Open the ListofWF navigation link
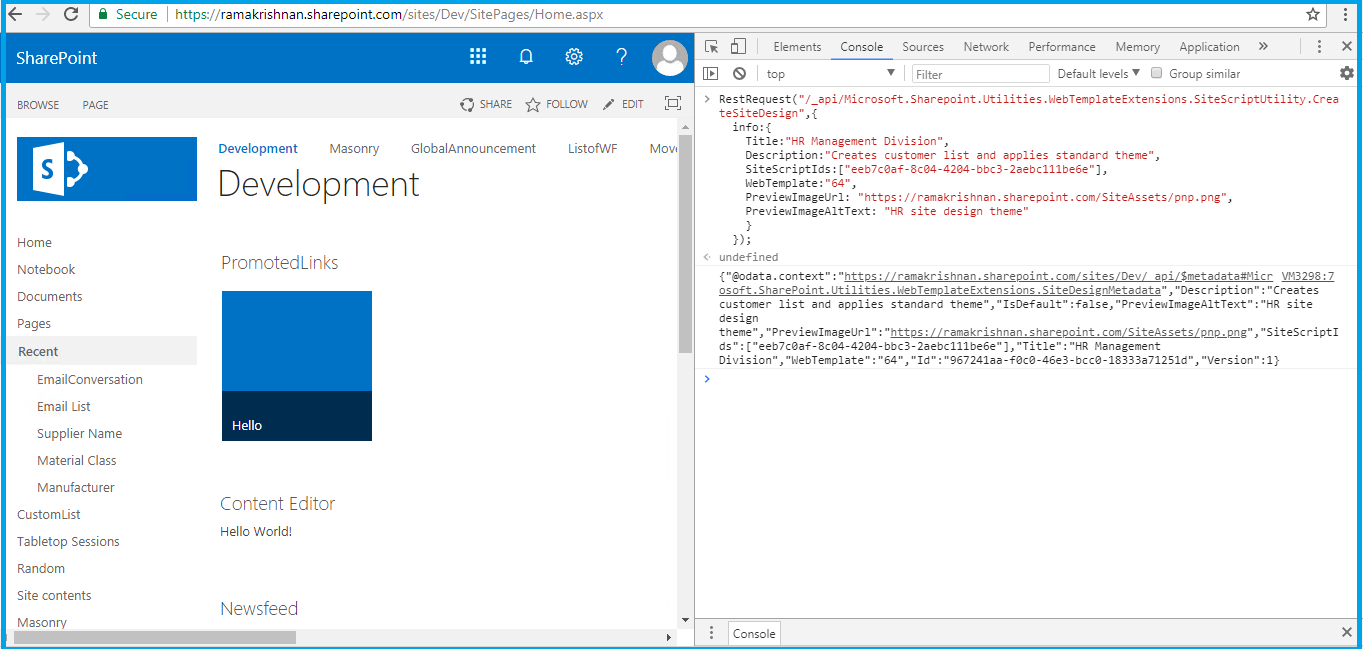This screenshot has height=649, width=1363. point(593,149)
